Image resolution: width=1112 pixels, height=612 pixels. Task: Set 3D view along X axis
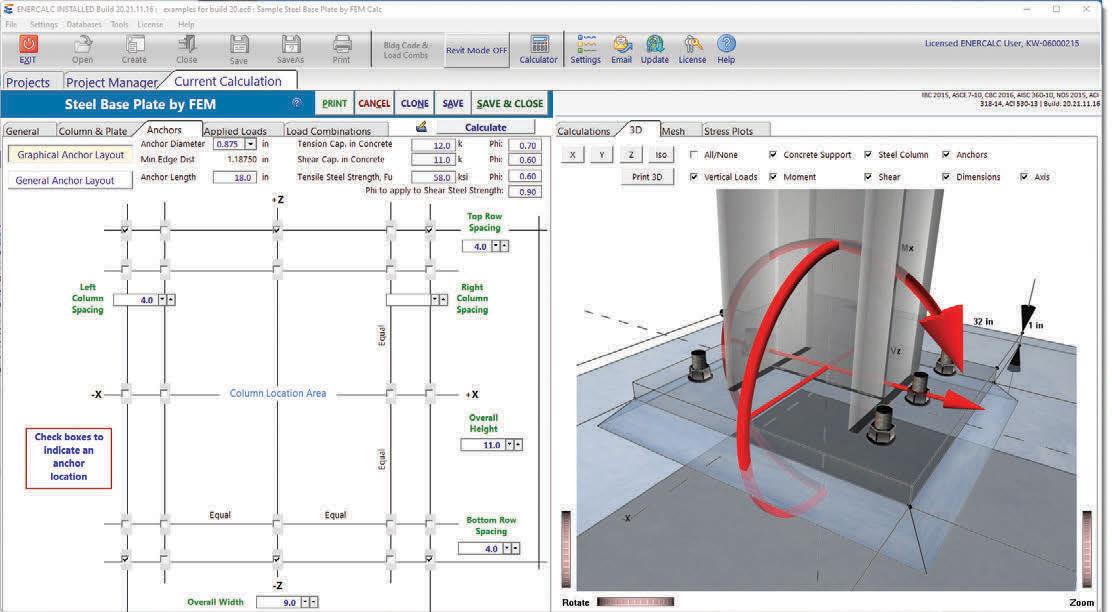(572, 155)
